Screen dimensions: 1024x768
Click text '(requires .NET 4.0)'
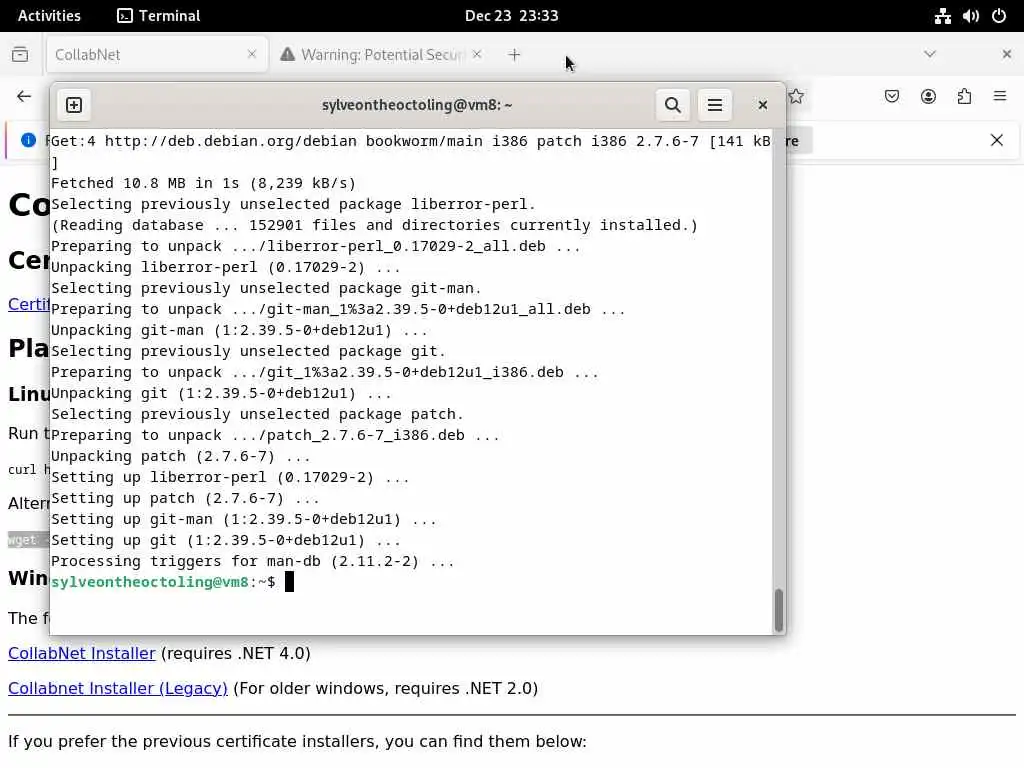236,653
